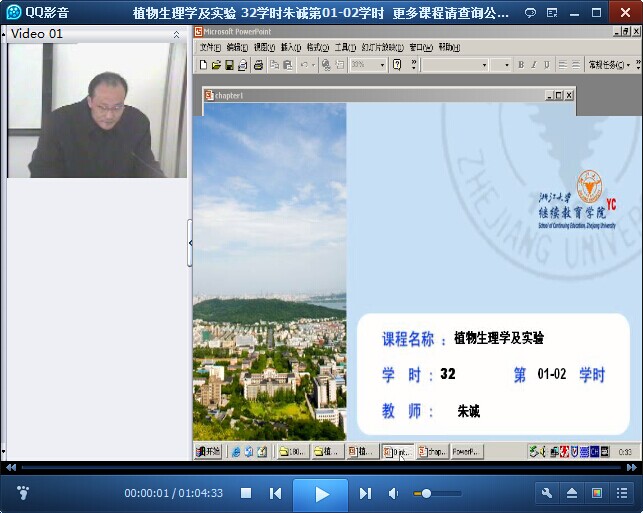This screenshot has height=513, width=643.
Task: Open the 窗口 menu in PowerPoint
Action: pyautogui.click(x=421, y=48)
